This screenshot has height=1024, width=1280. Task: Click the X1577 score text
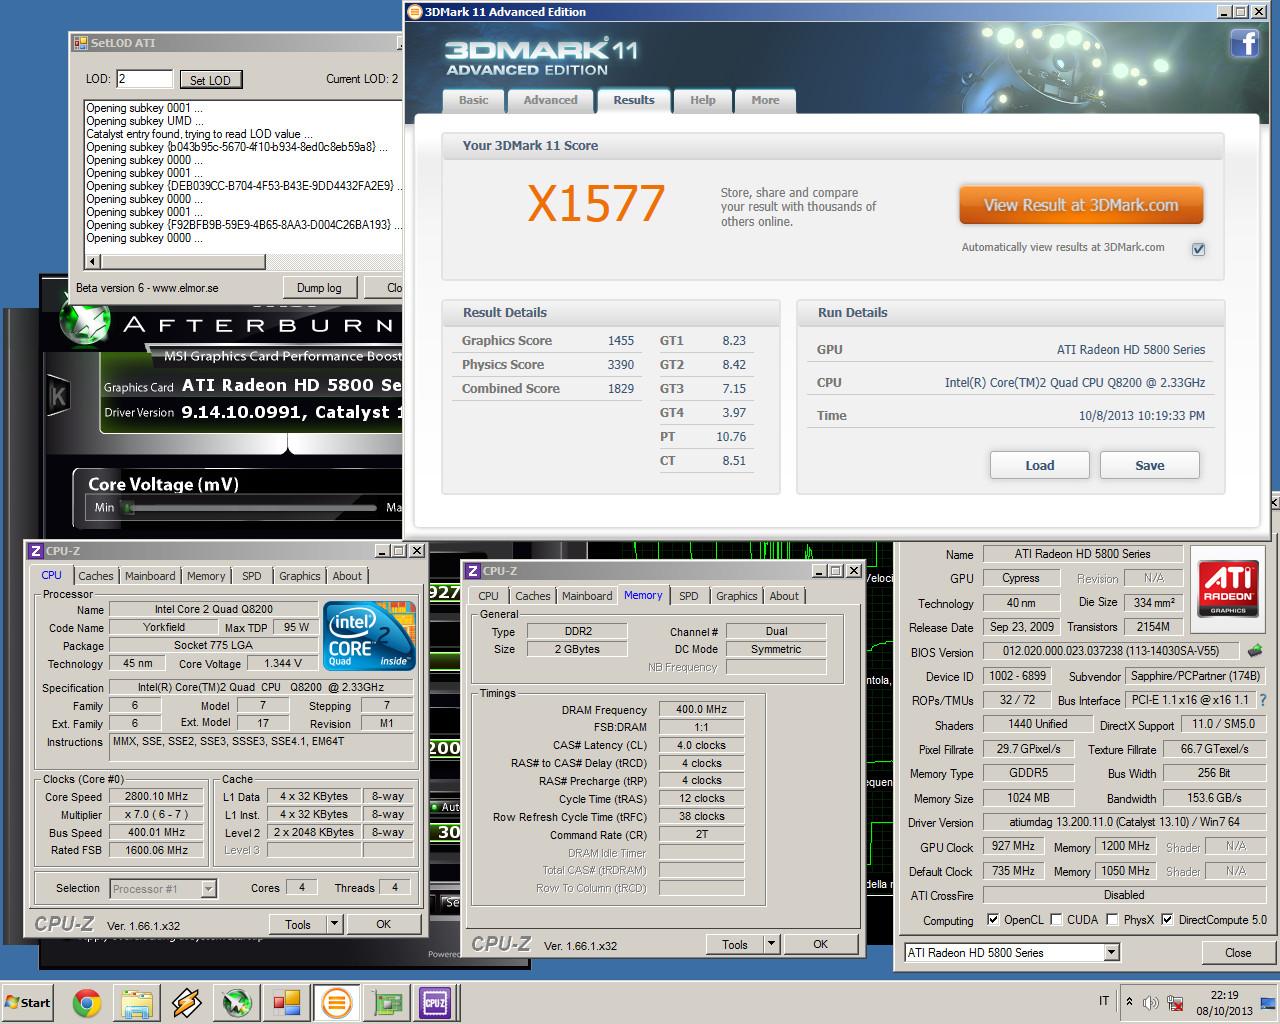[596, 203]
